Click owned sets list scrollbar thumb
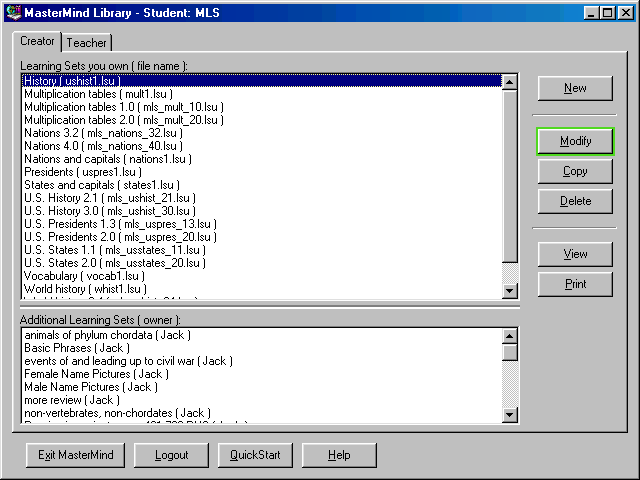 click(x=509, y=176)
